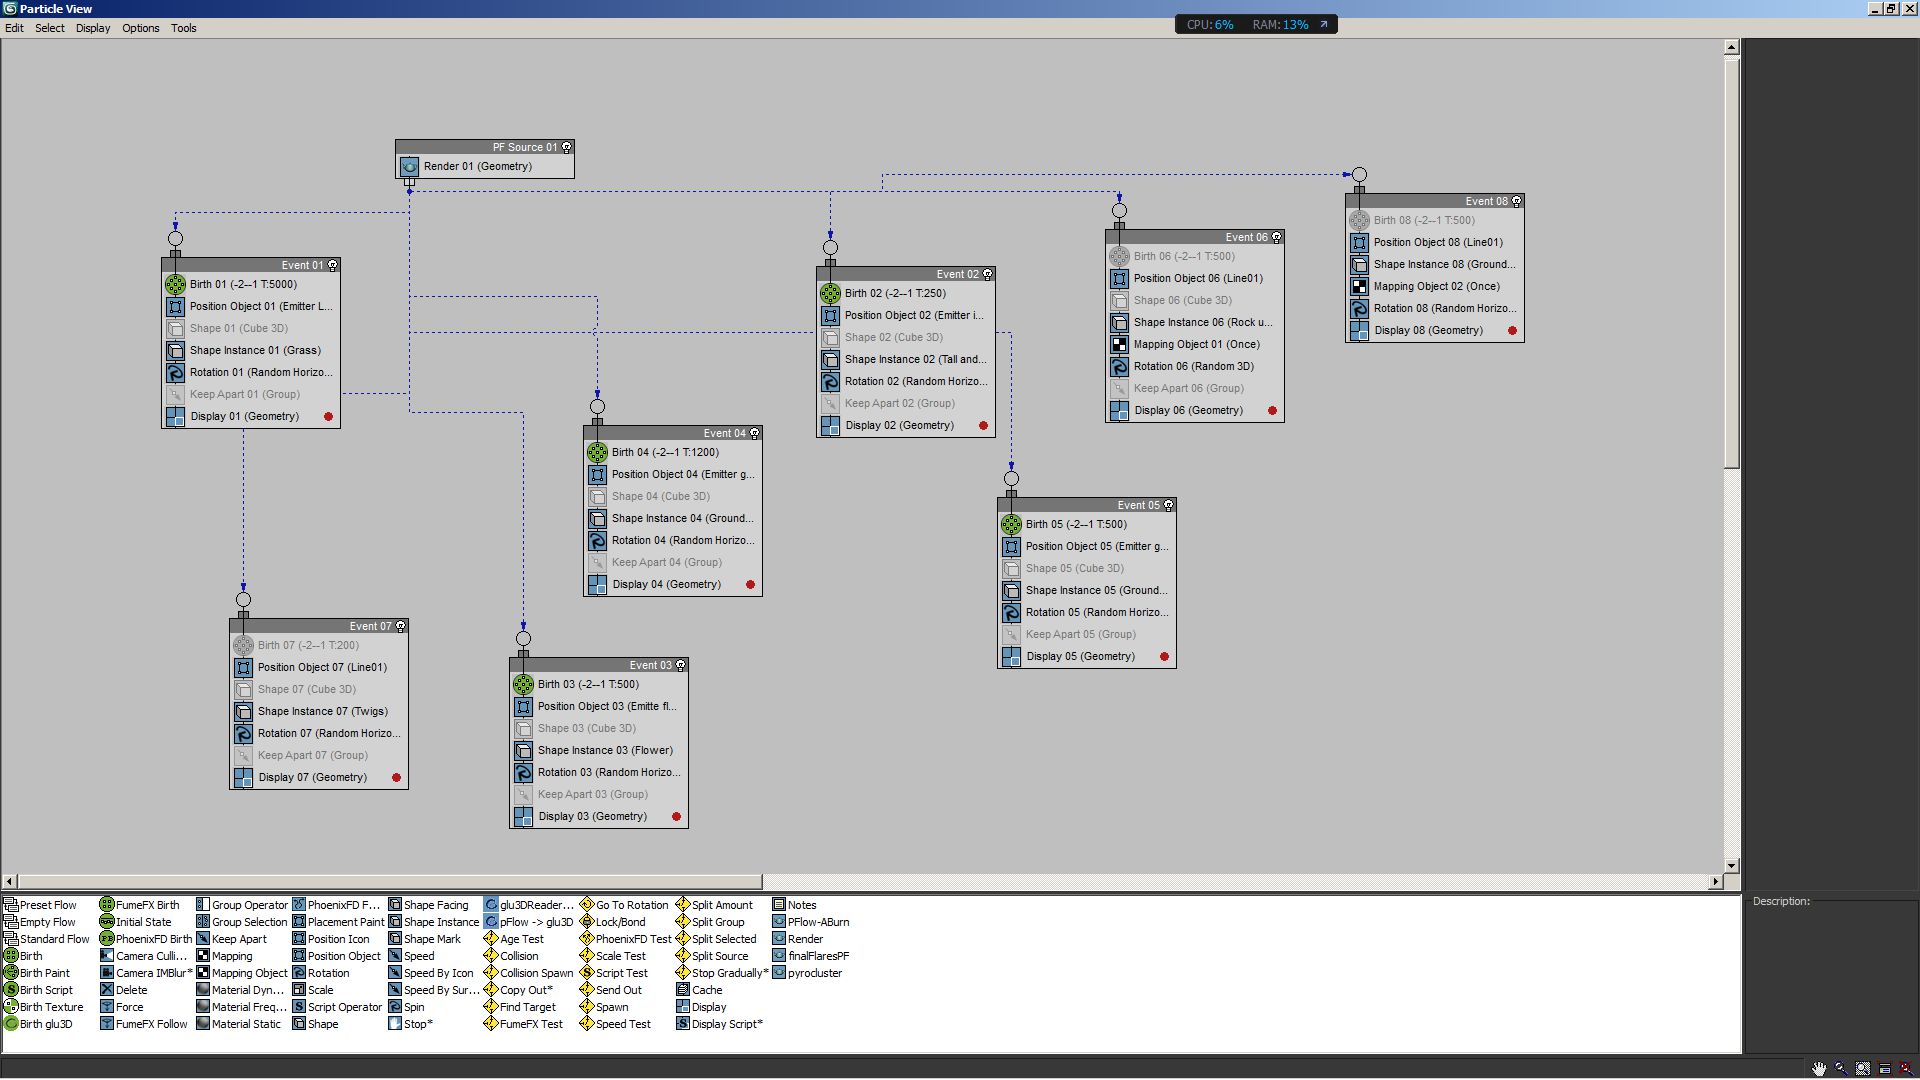
Task: Click the No Zoom icon
Action: coord(1906,1069)
